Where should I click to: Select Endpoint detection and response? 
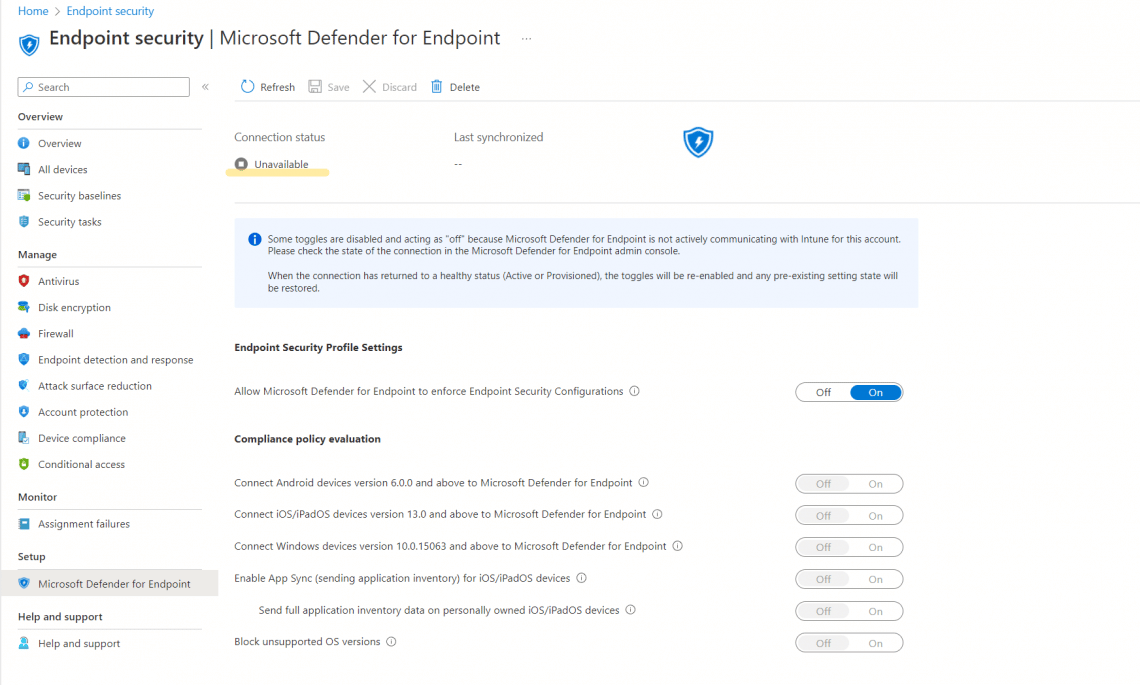point(117,359)
